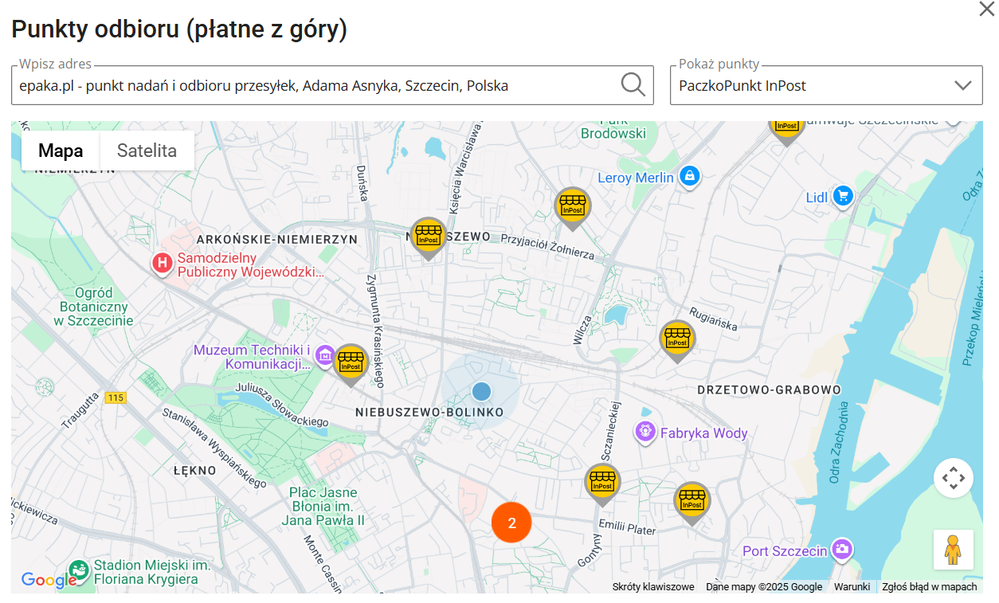This screenshot has width=999, height=603.
Task: Click the Muzeum Techniki museum pin
Action: 324,354
